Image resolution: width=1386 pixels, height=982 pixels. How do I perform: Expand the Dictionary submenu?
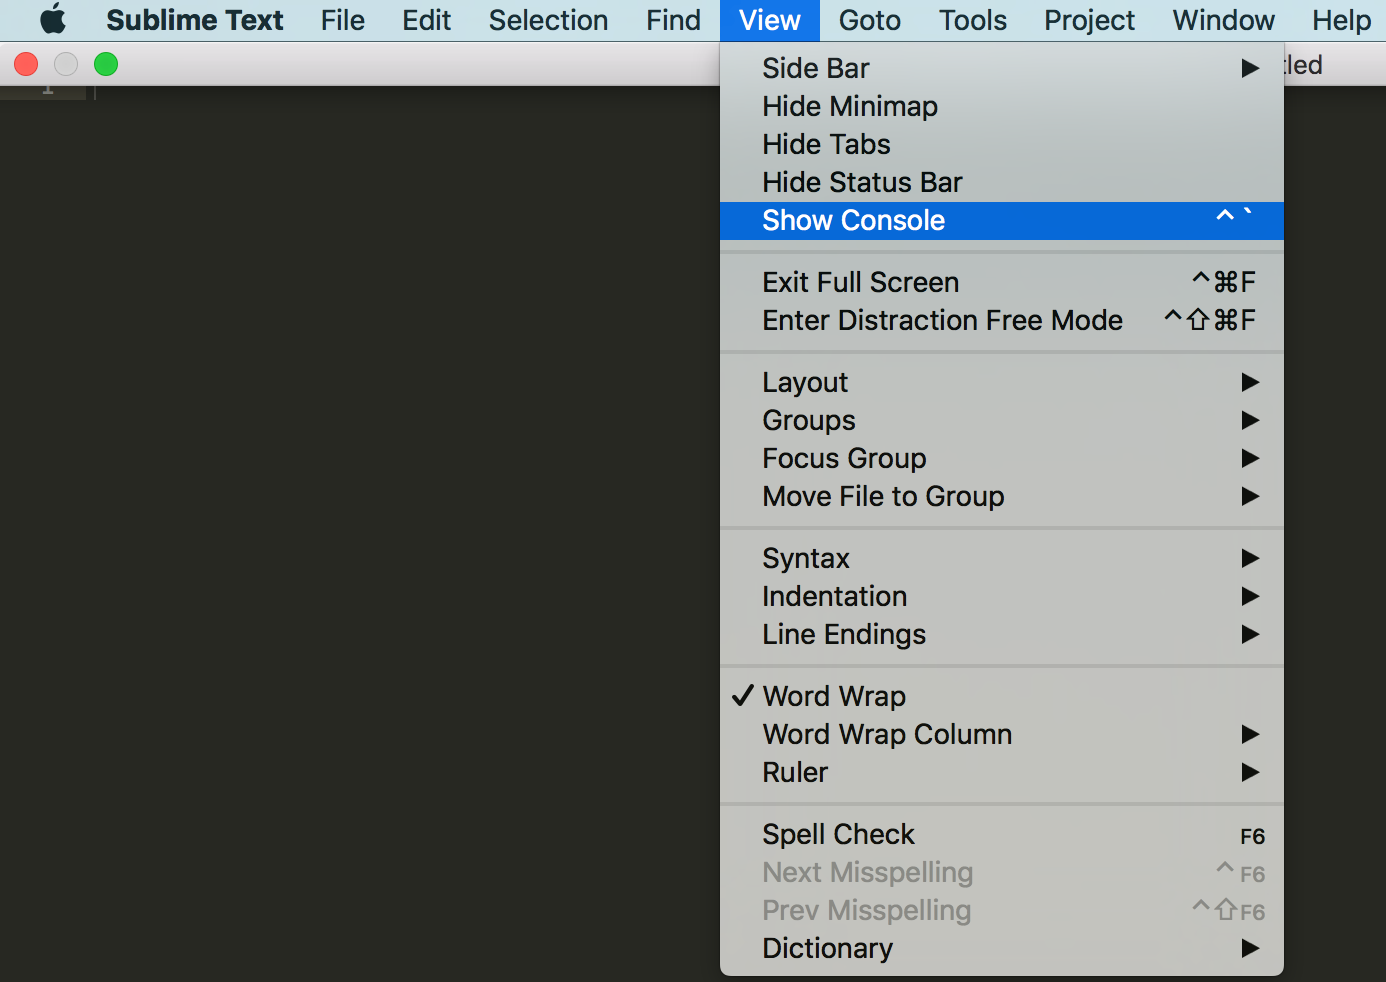coord(1002,948)
